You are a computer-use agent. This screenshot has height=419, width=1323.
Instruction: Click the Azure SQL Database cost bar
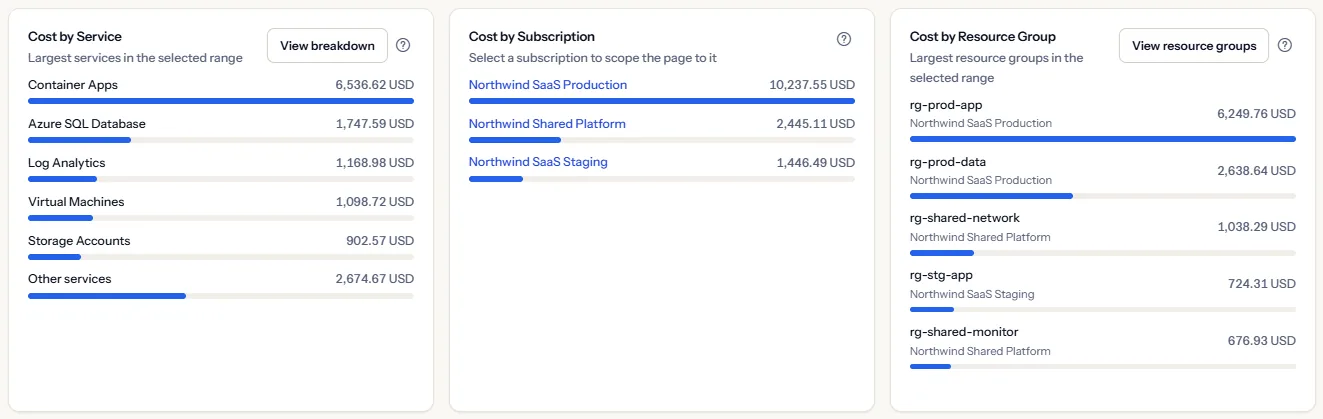click(x=221, y=140)
